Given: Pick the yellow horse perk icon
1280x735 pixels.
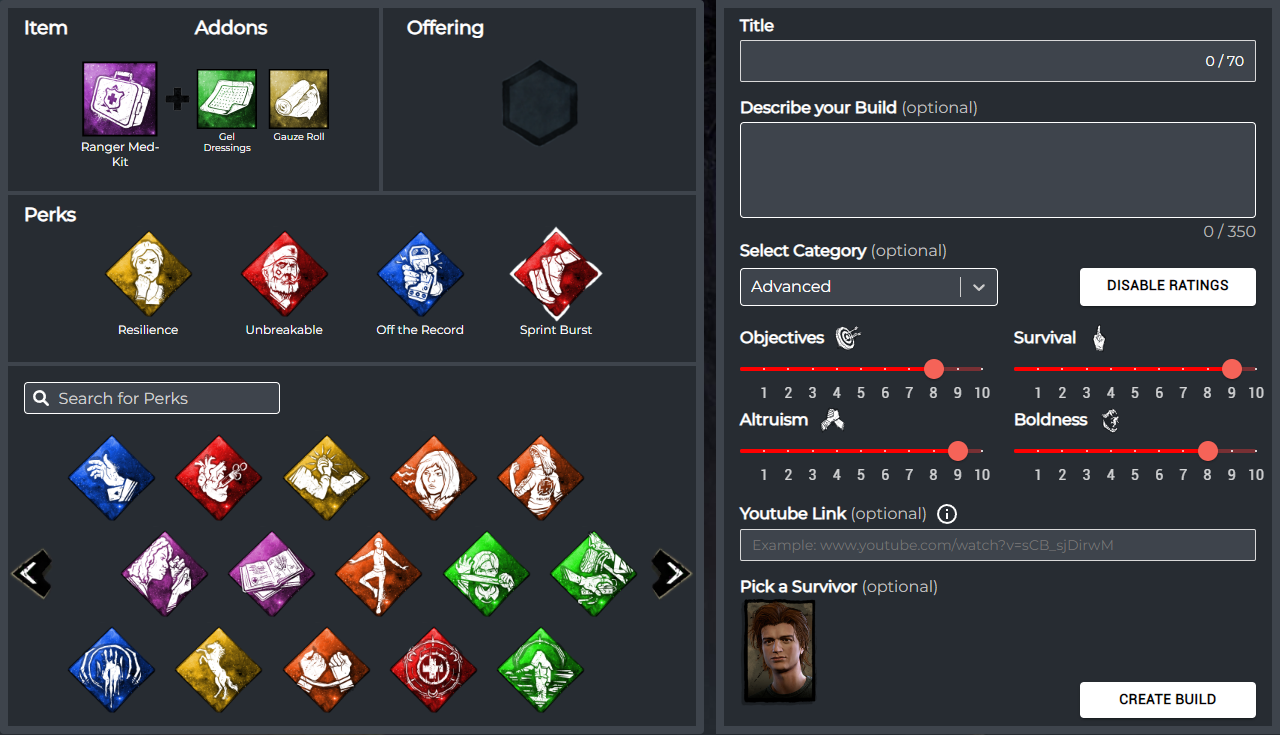Looking at the screenshot, I should (x=219, y=671).
